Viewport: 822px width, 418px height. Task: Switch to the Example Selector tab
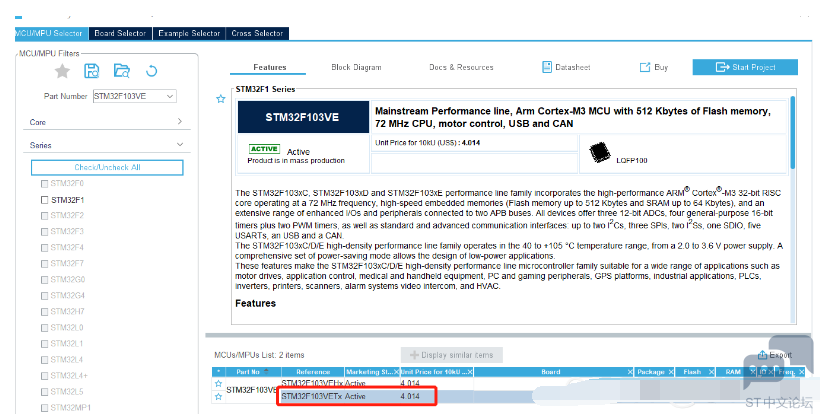189,33
